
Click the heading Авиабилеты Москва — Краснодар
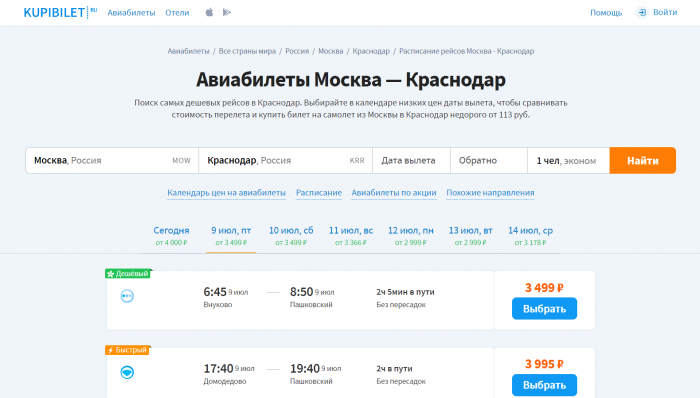coord(350,80)
